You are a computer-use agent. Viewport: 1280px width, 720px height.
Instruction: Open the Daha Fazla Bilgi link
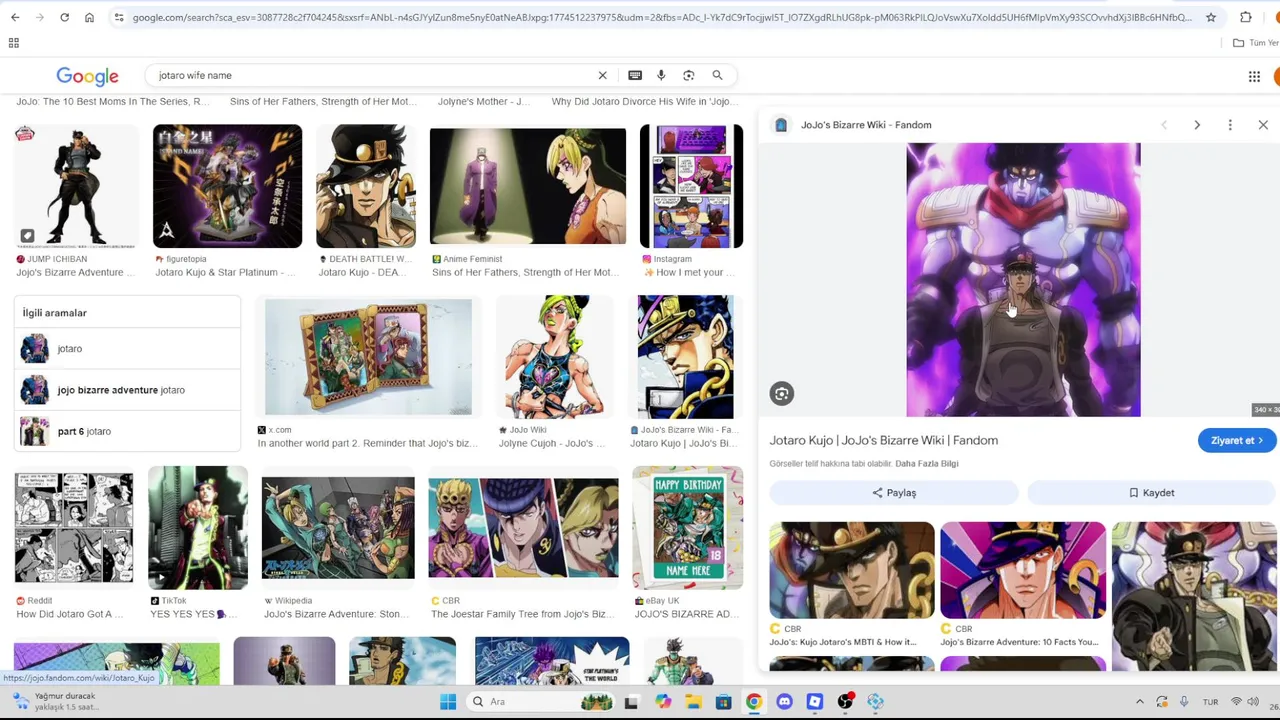coord(927,464)
